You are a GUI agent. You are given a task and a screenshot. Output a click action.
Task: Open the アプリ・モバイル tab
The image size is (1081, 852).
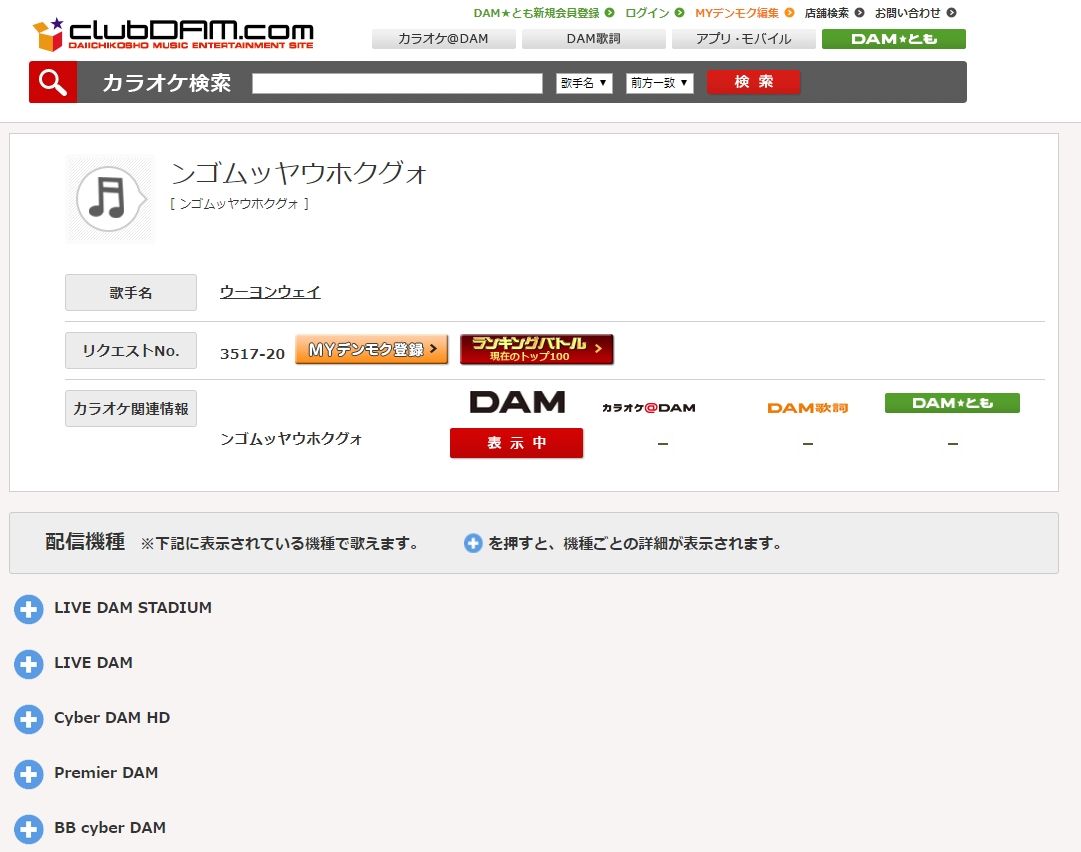tap(744, 39)
